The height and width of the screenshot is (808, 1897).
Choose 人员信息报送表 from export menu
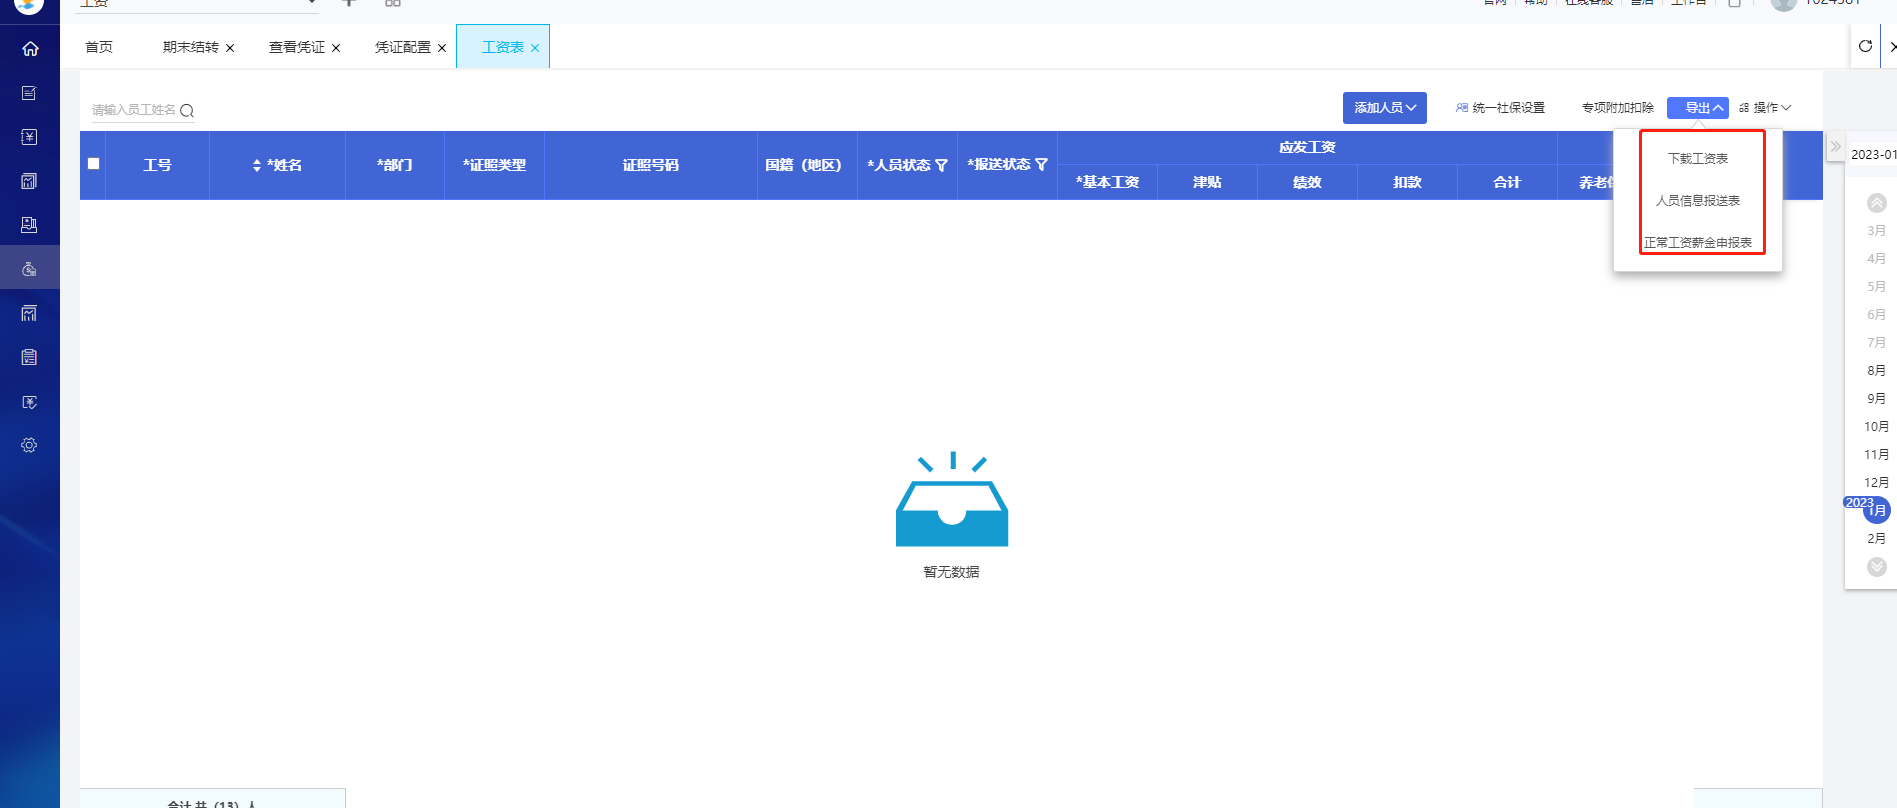pos(1698,200)
